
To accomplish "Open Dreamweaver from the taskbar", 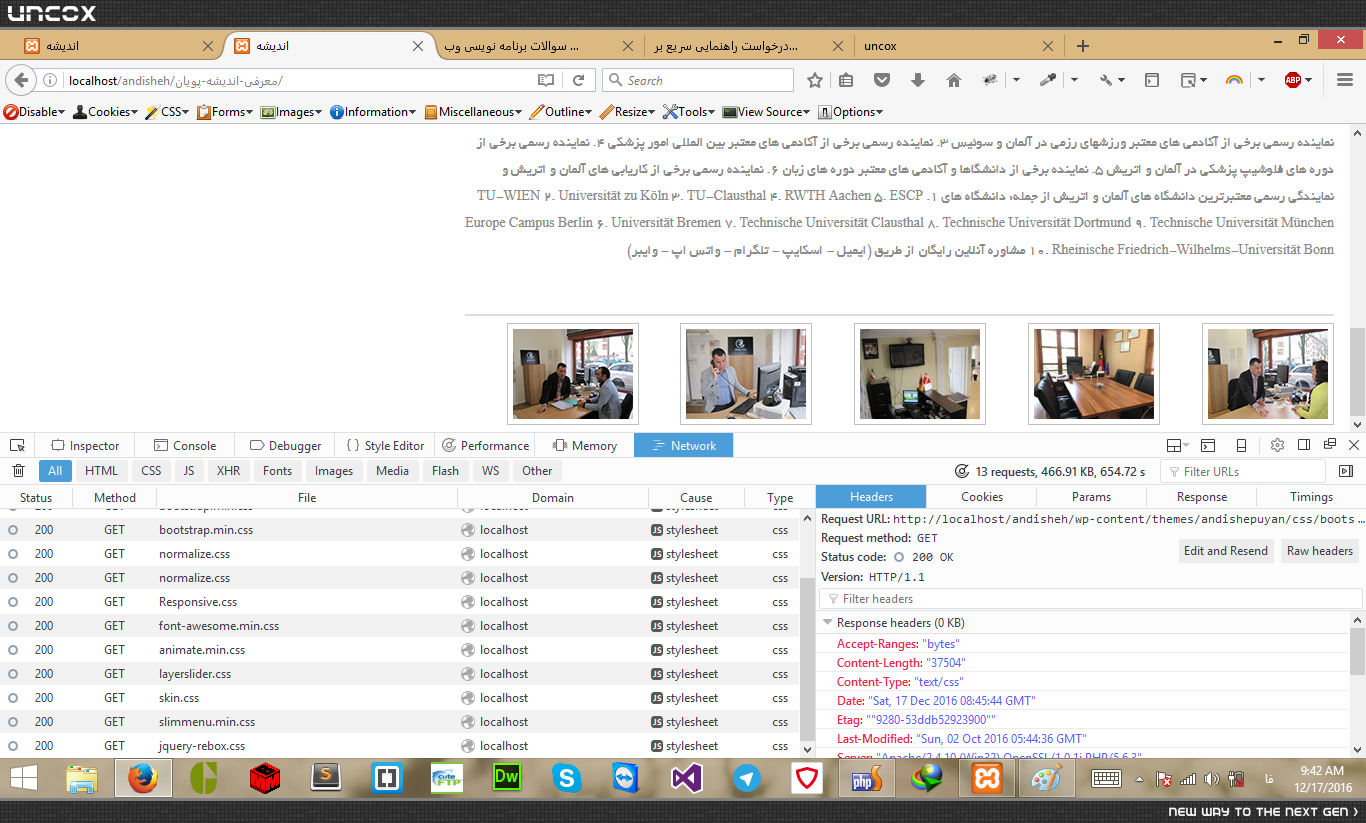I will pos(507,778).
